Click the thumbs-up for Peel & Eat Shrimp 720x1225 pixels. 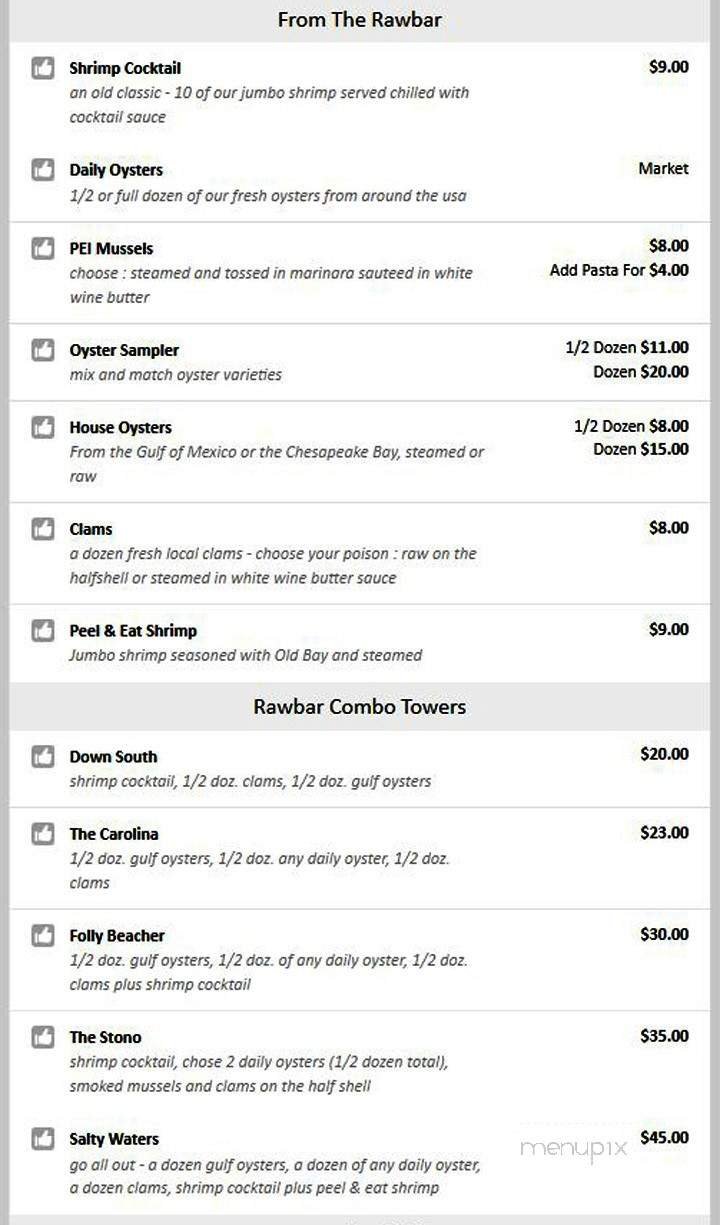[x=42, y=630]
